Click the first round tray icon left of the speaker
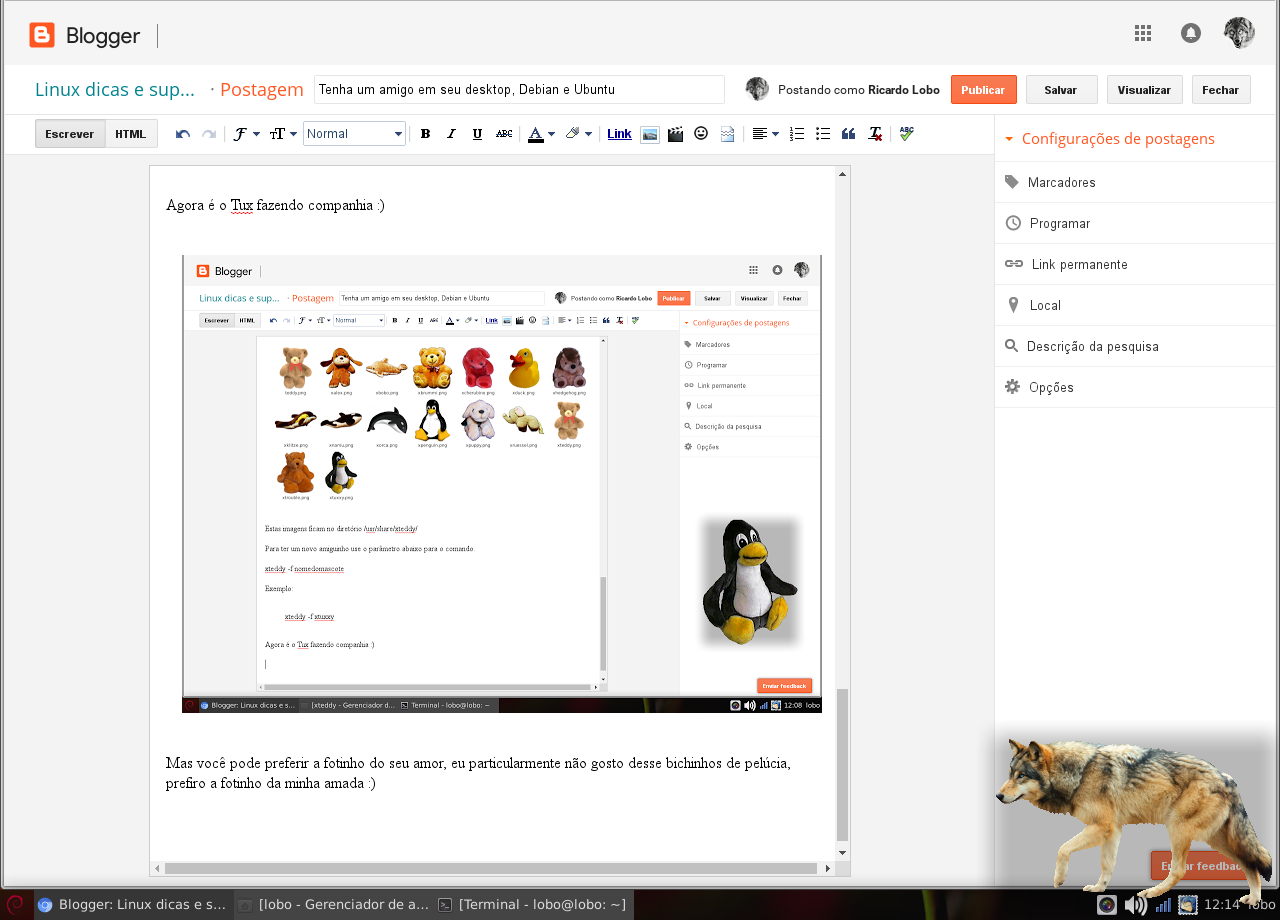 (1106, 905)
